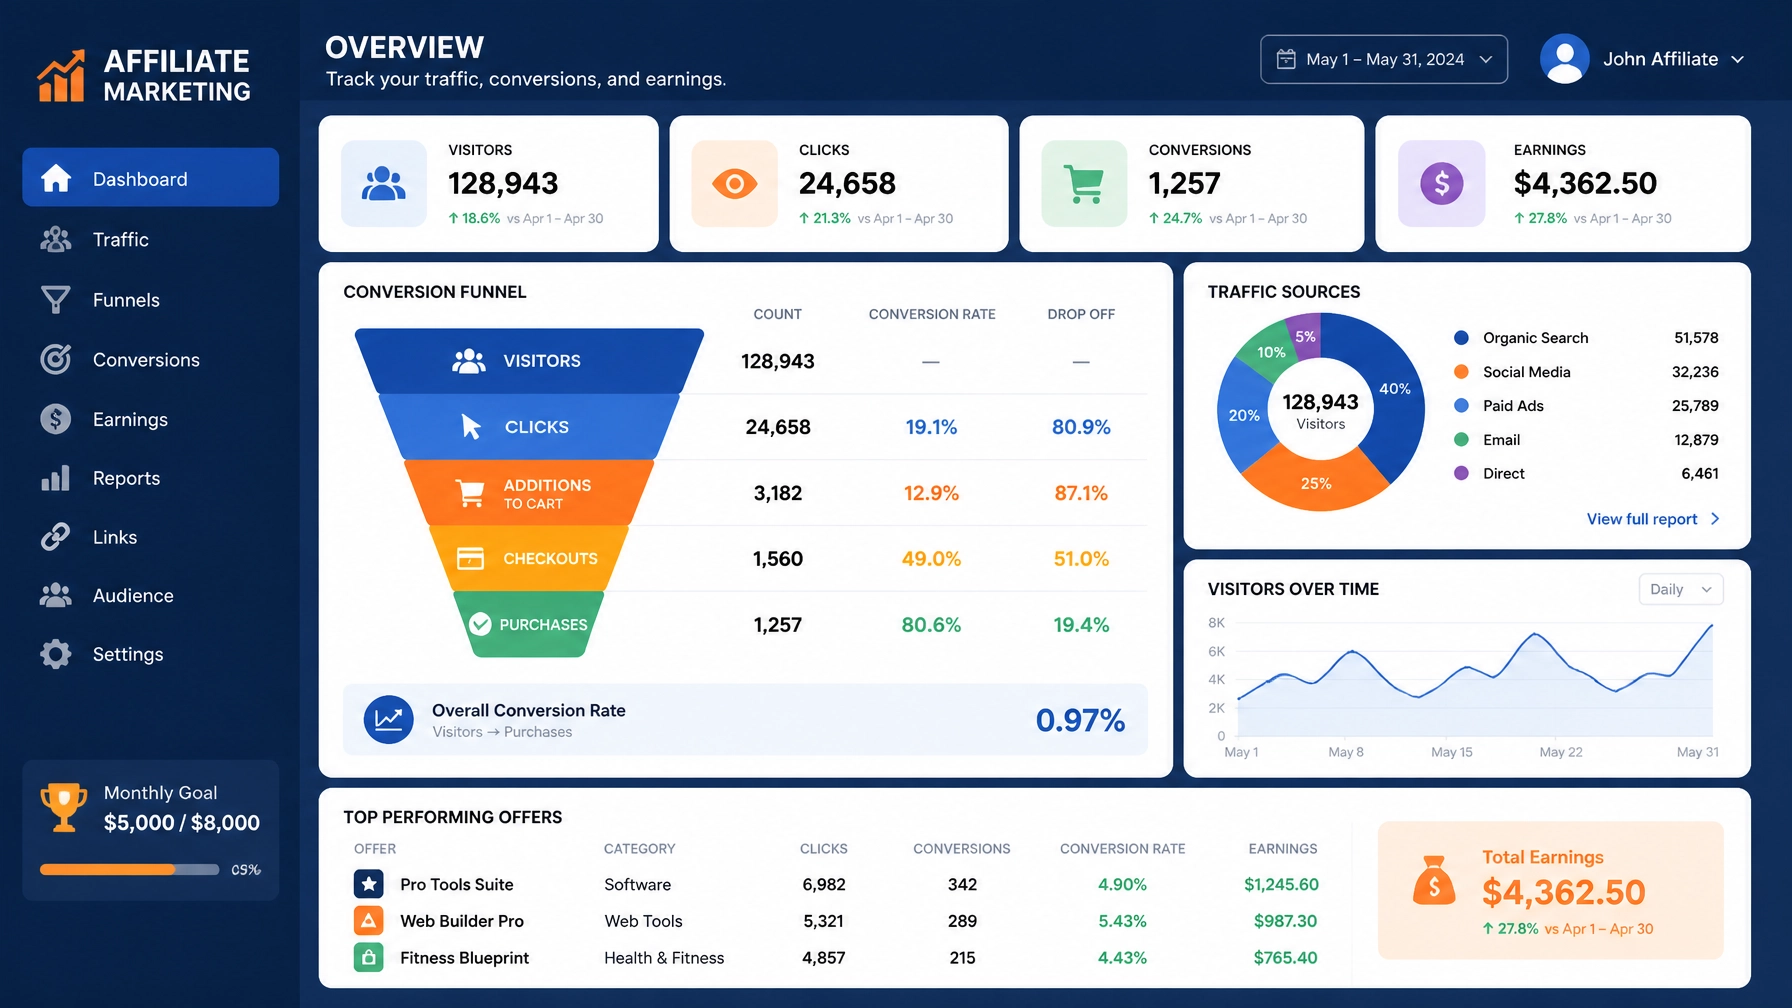
Task: Open the Links sidebar item
Action: click(151, 537)
